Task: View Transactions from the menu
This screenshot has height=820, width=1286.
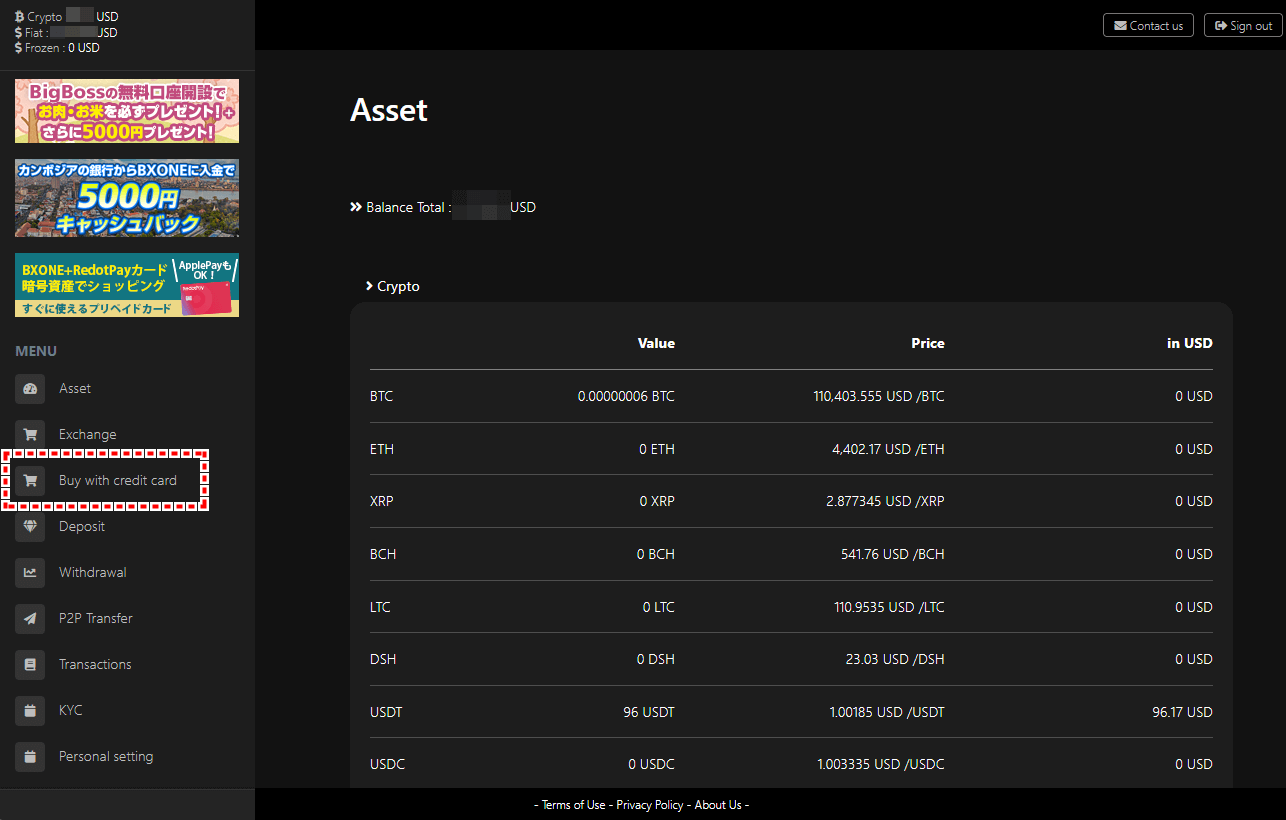Action: (95, 664)
